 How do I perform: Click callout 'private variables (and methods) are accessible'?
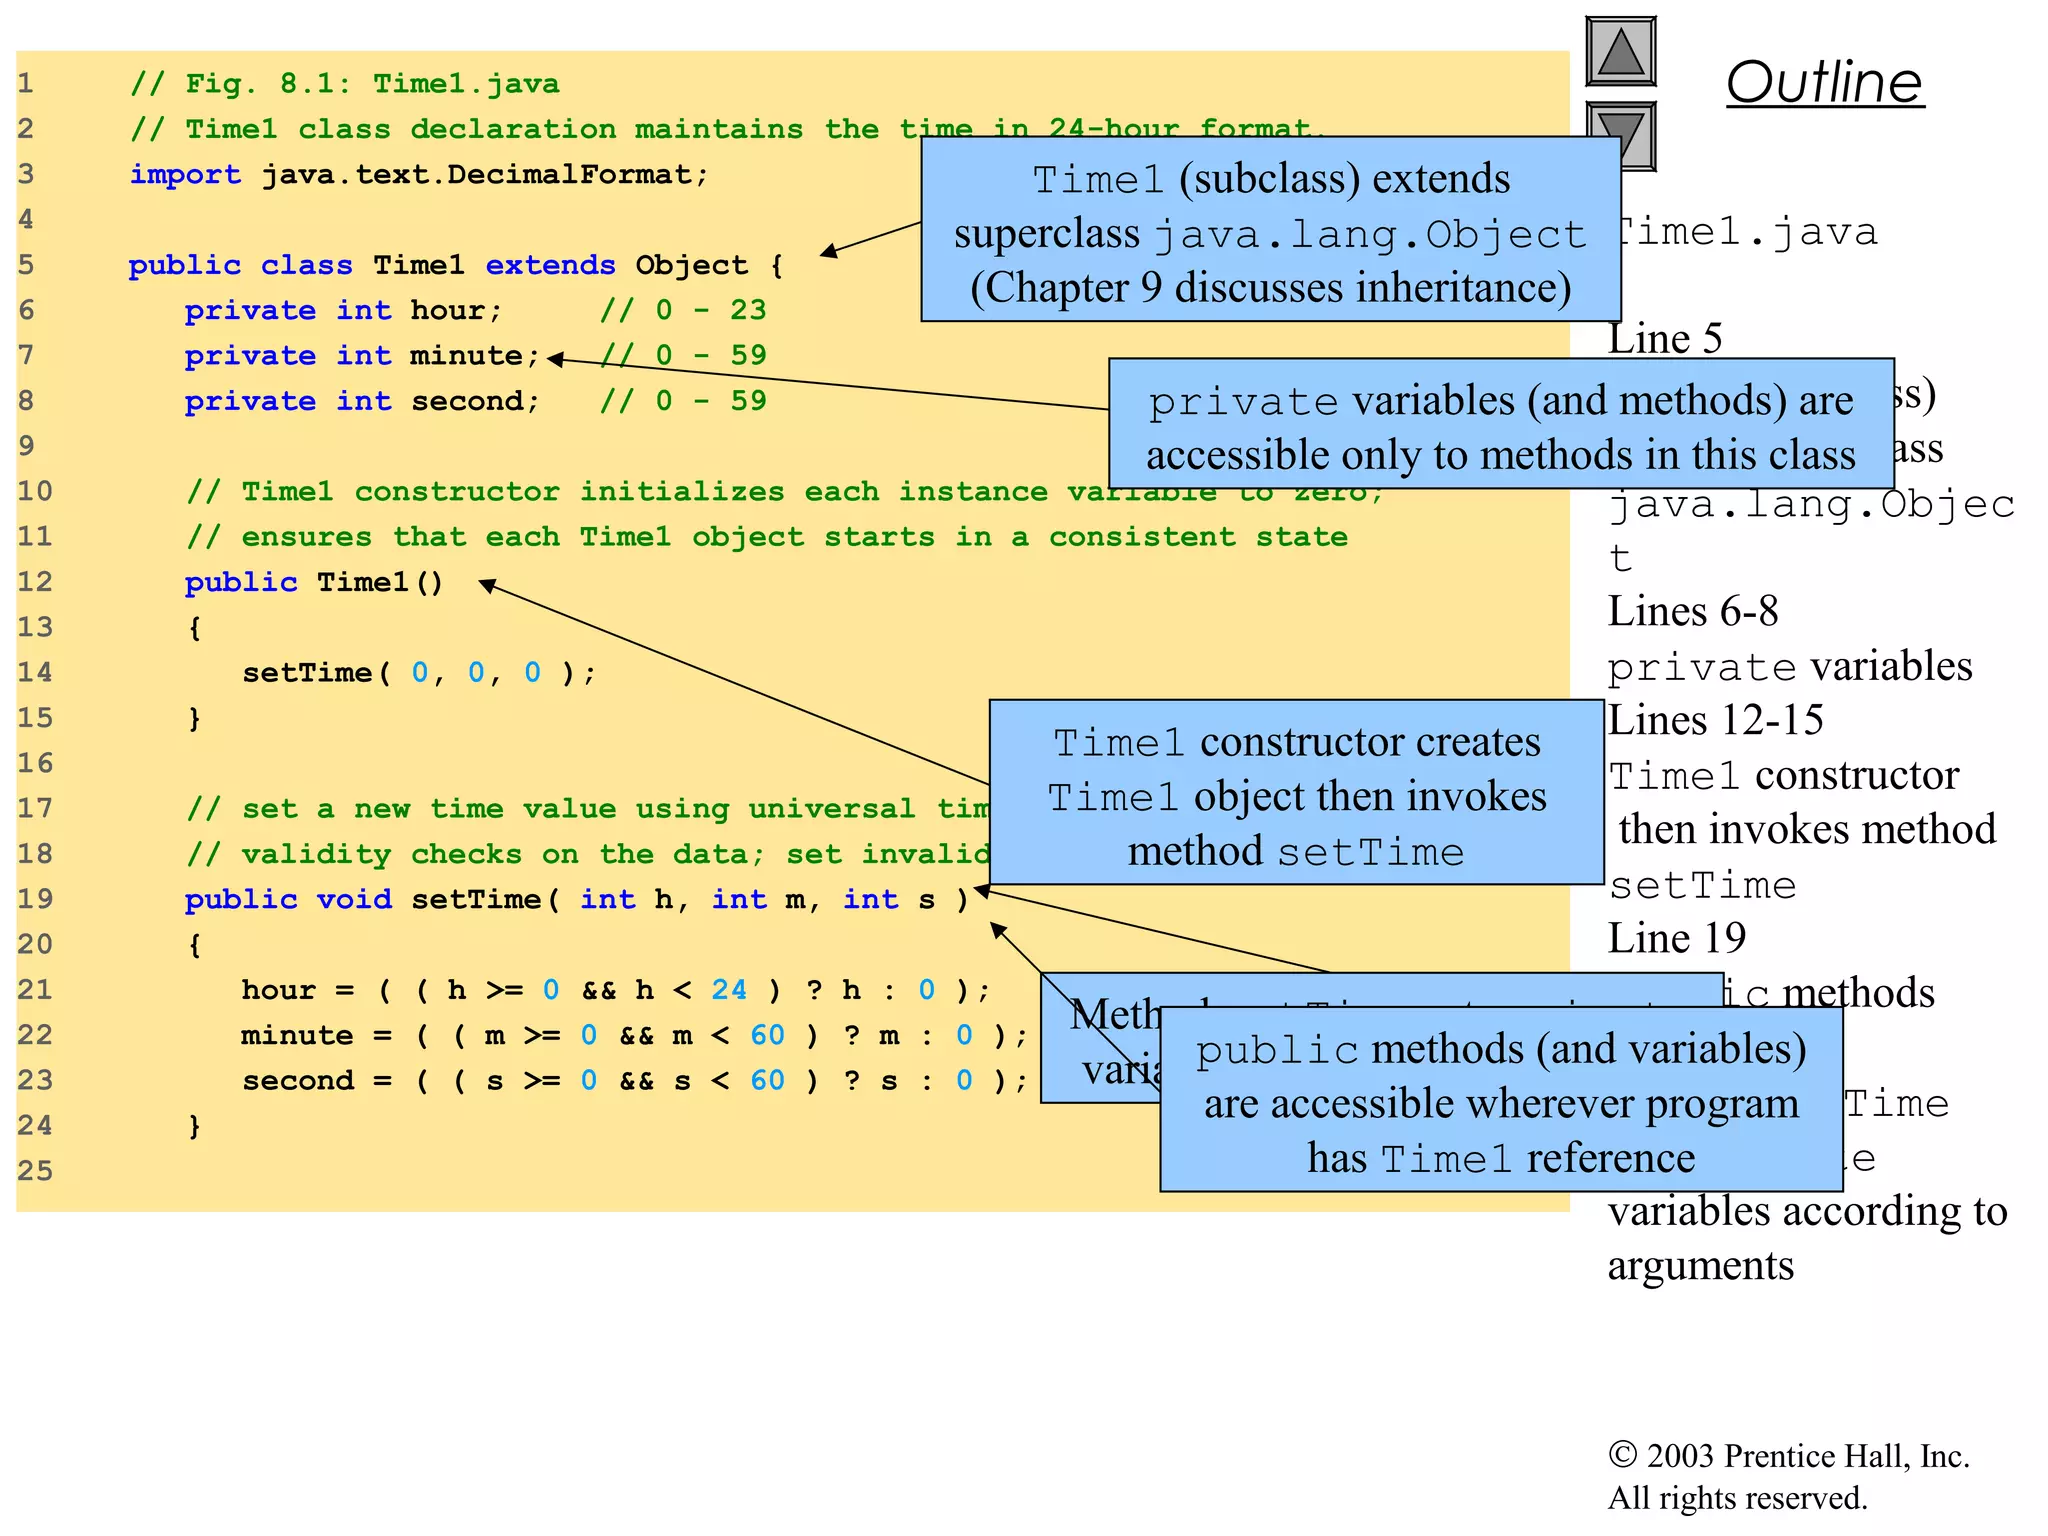(1501, 424)
